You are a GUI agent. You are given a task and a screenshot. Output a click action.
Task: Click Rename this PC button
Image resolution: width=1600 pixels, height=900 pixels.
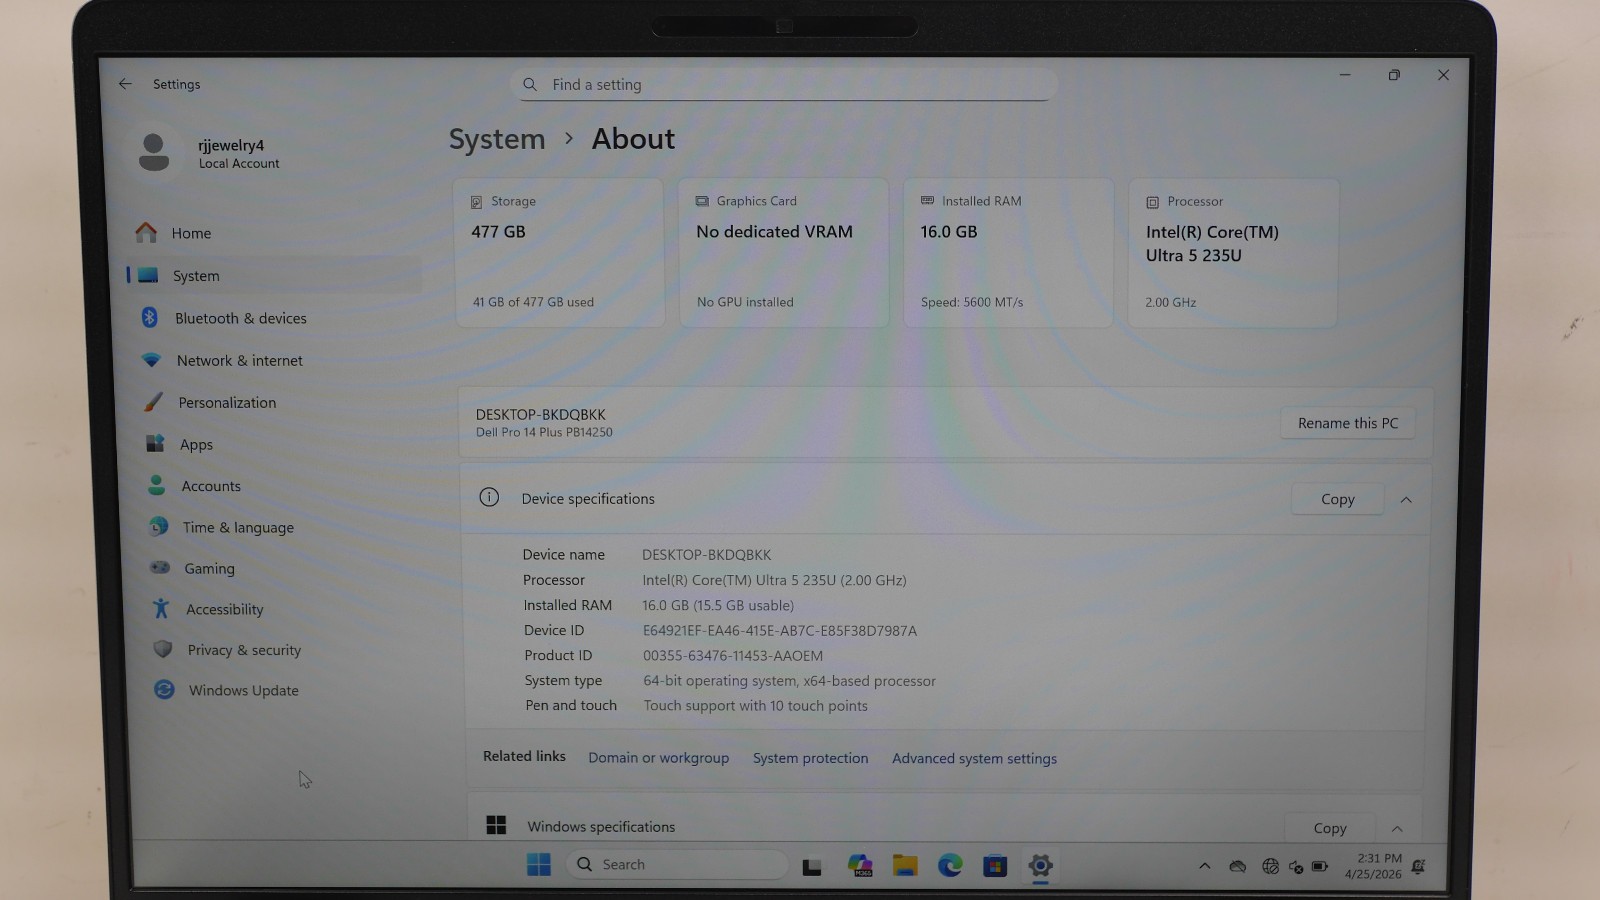(x=1348, y=423)
